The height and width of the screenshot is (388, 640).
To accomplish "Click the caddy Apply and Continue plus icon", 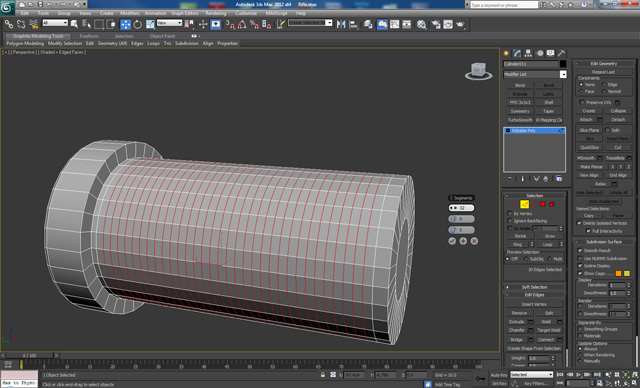I will (463, 241).
